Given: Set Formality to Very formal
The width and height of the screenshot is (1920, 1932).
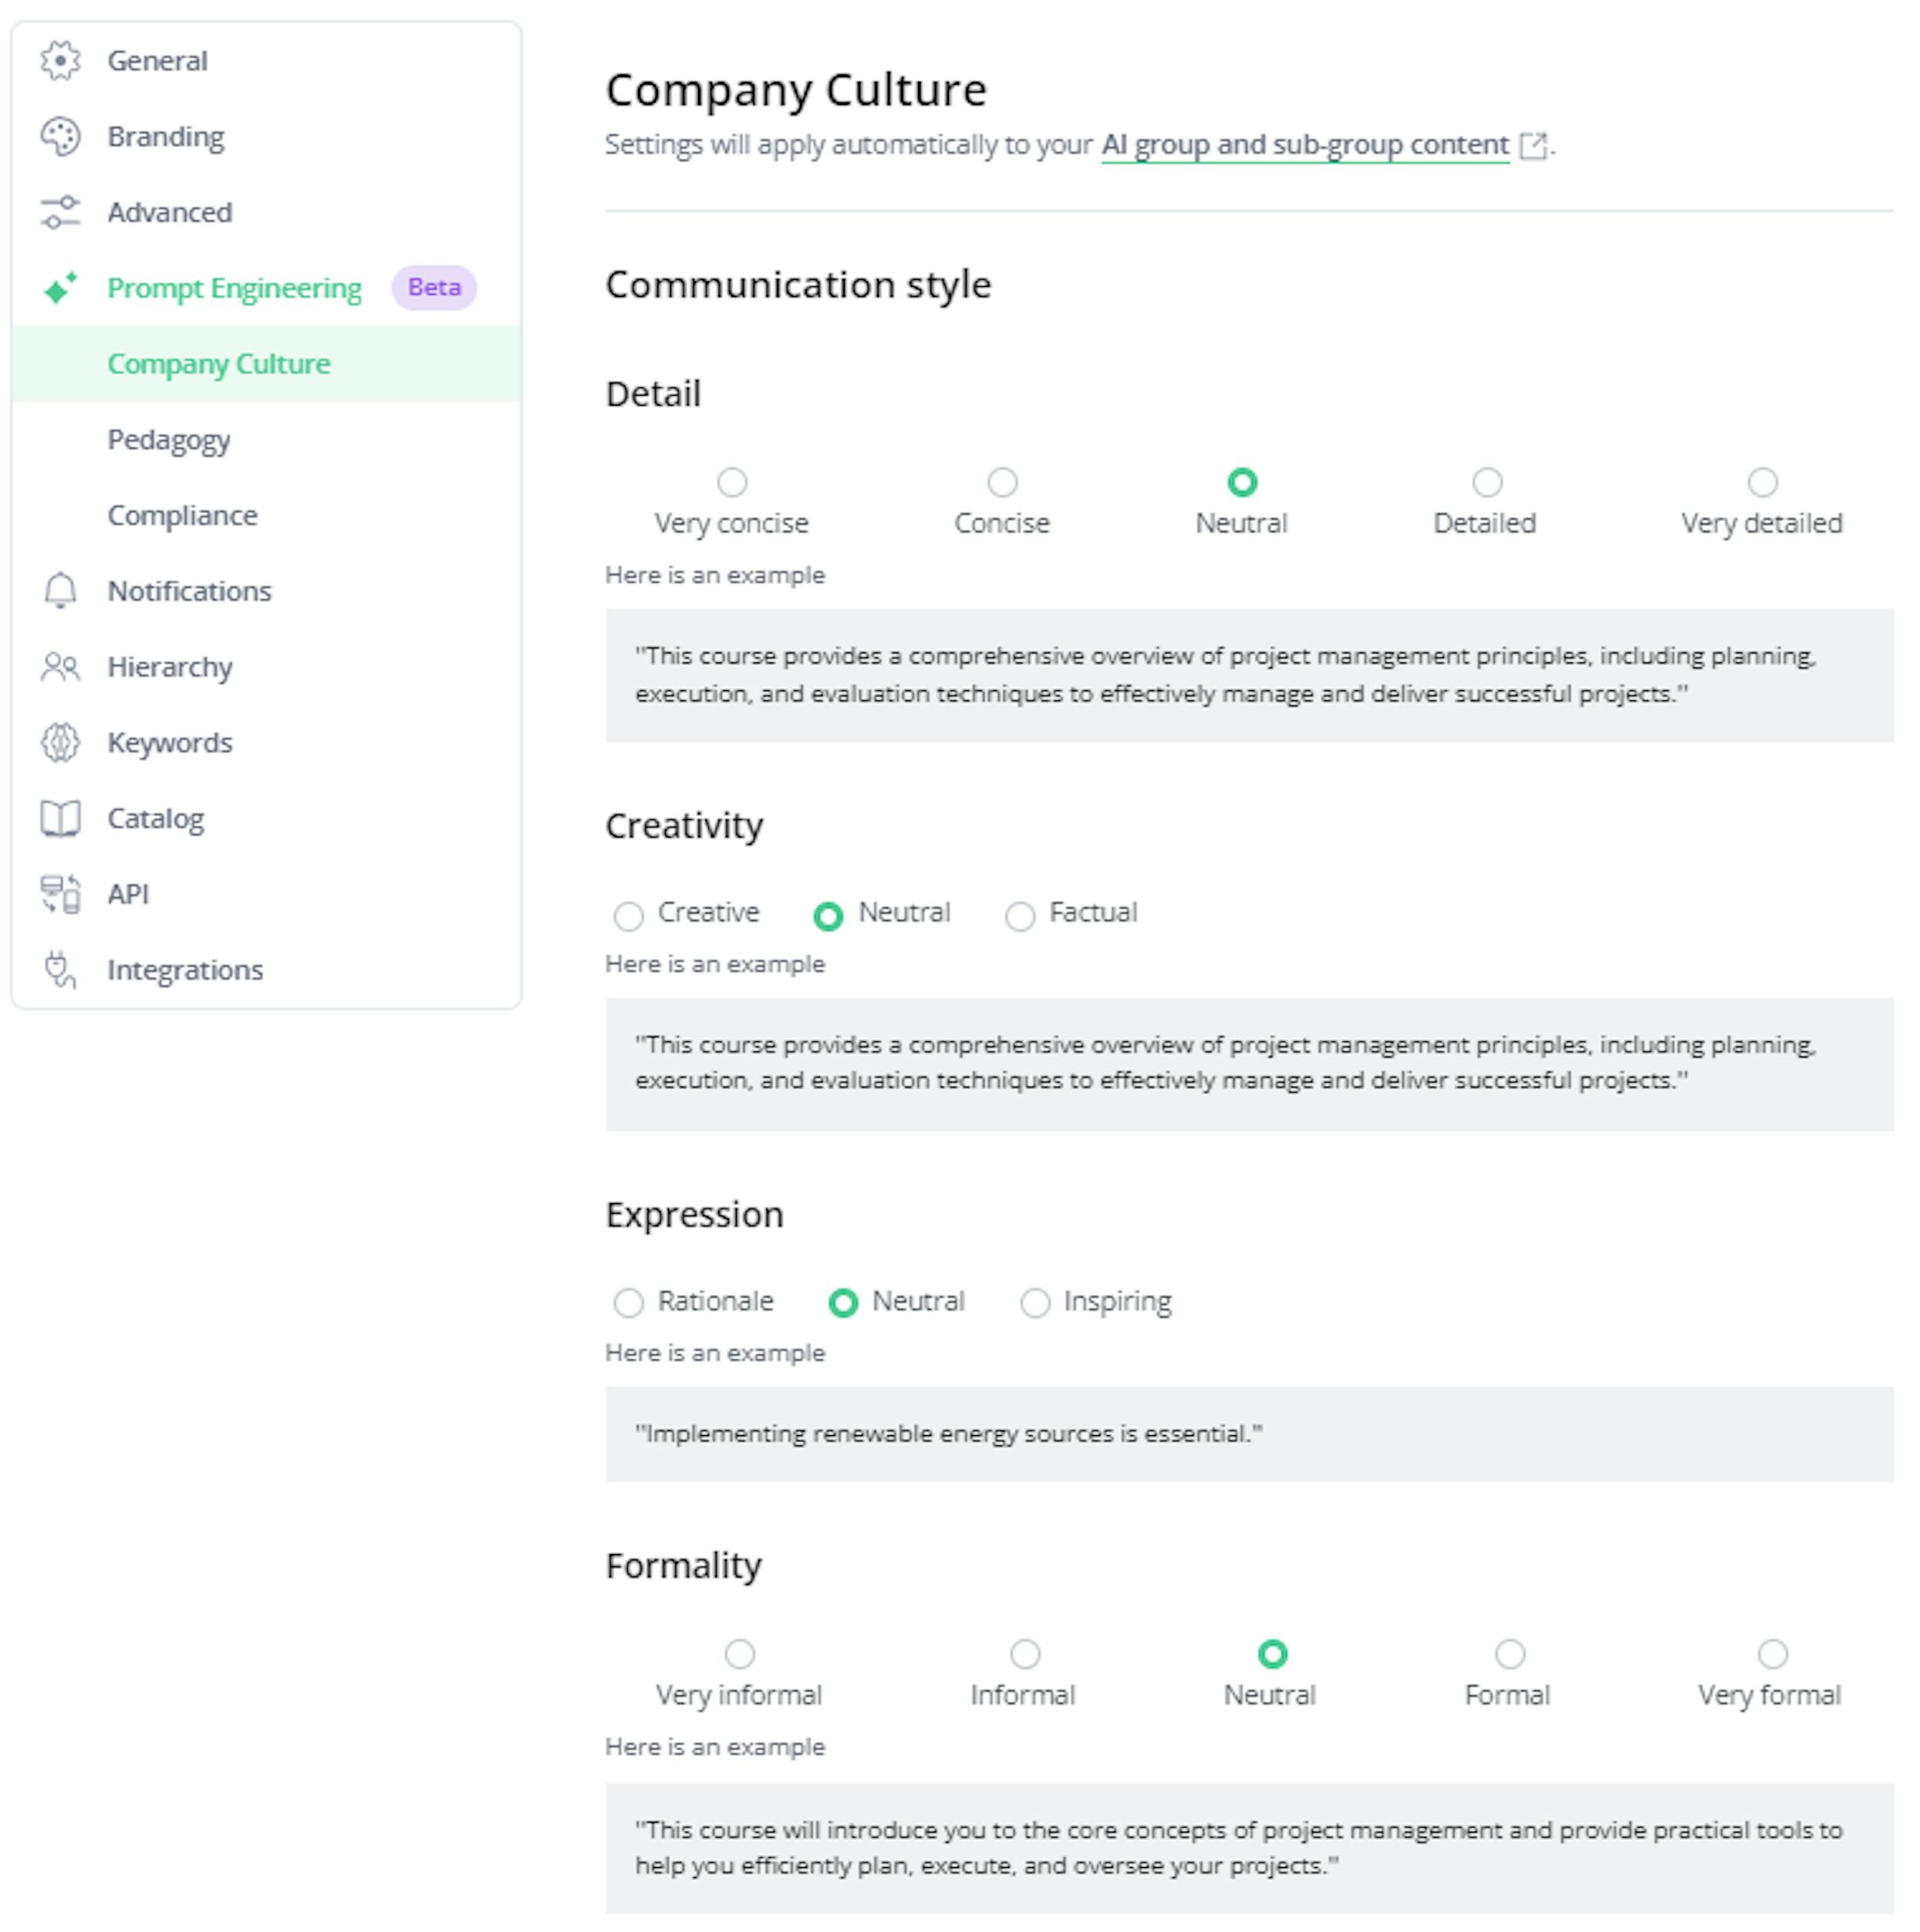Looking at the screenshot, I should 1772,1654.
